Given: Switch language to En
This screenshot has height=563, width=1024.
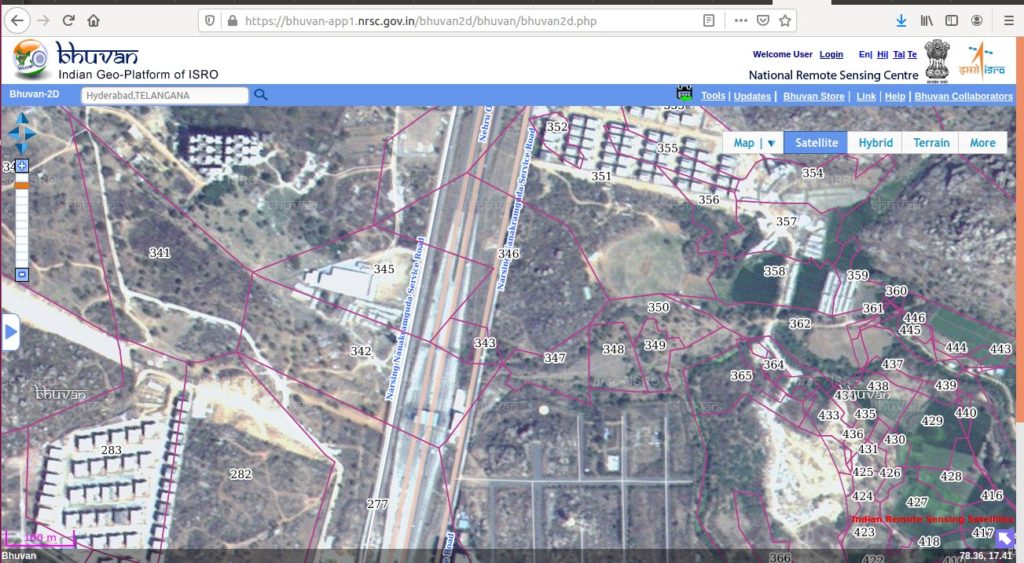Looking at the screenshot, I should point(864,54).
